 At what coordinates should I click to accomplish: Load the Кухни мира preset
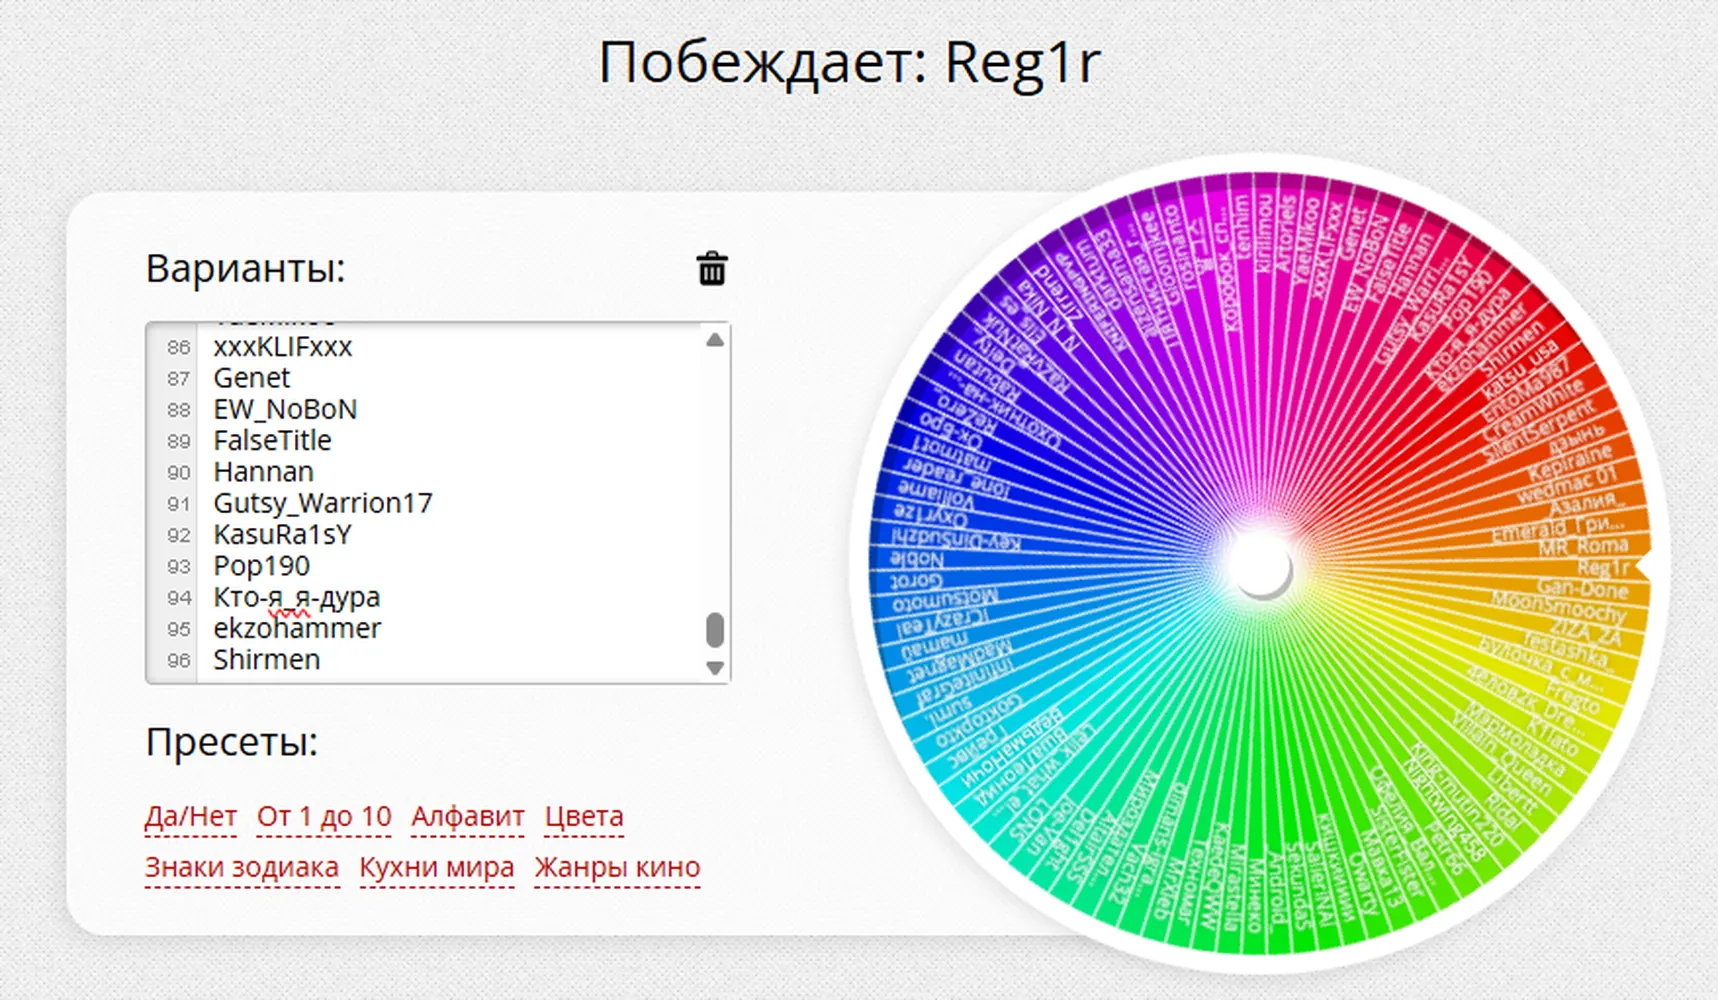click(437, 867)
